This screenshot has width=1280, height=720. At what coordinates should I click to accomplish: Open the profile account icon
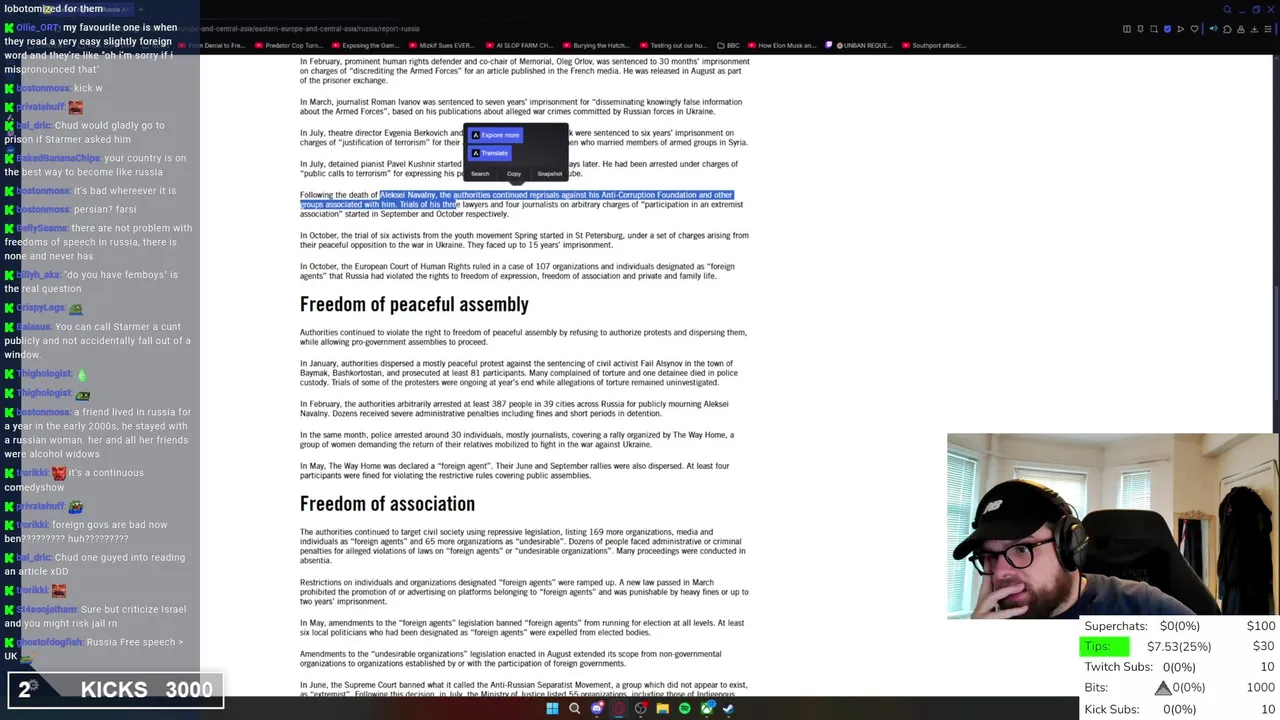point(1241,29)
